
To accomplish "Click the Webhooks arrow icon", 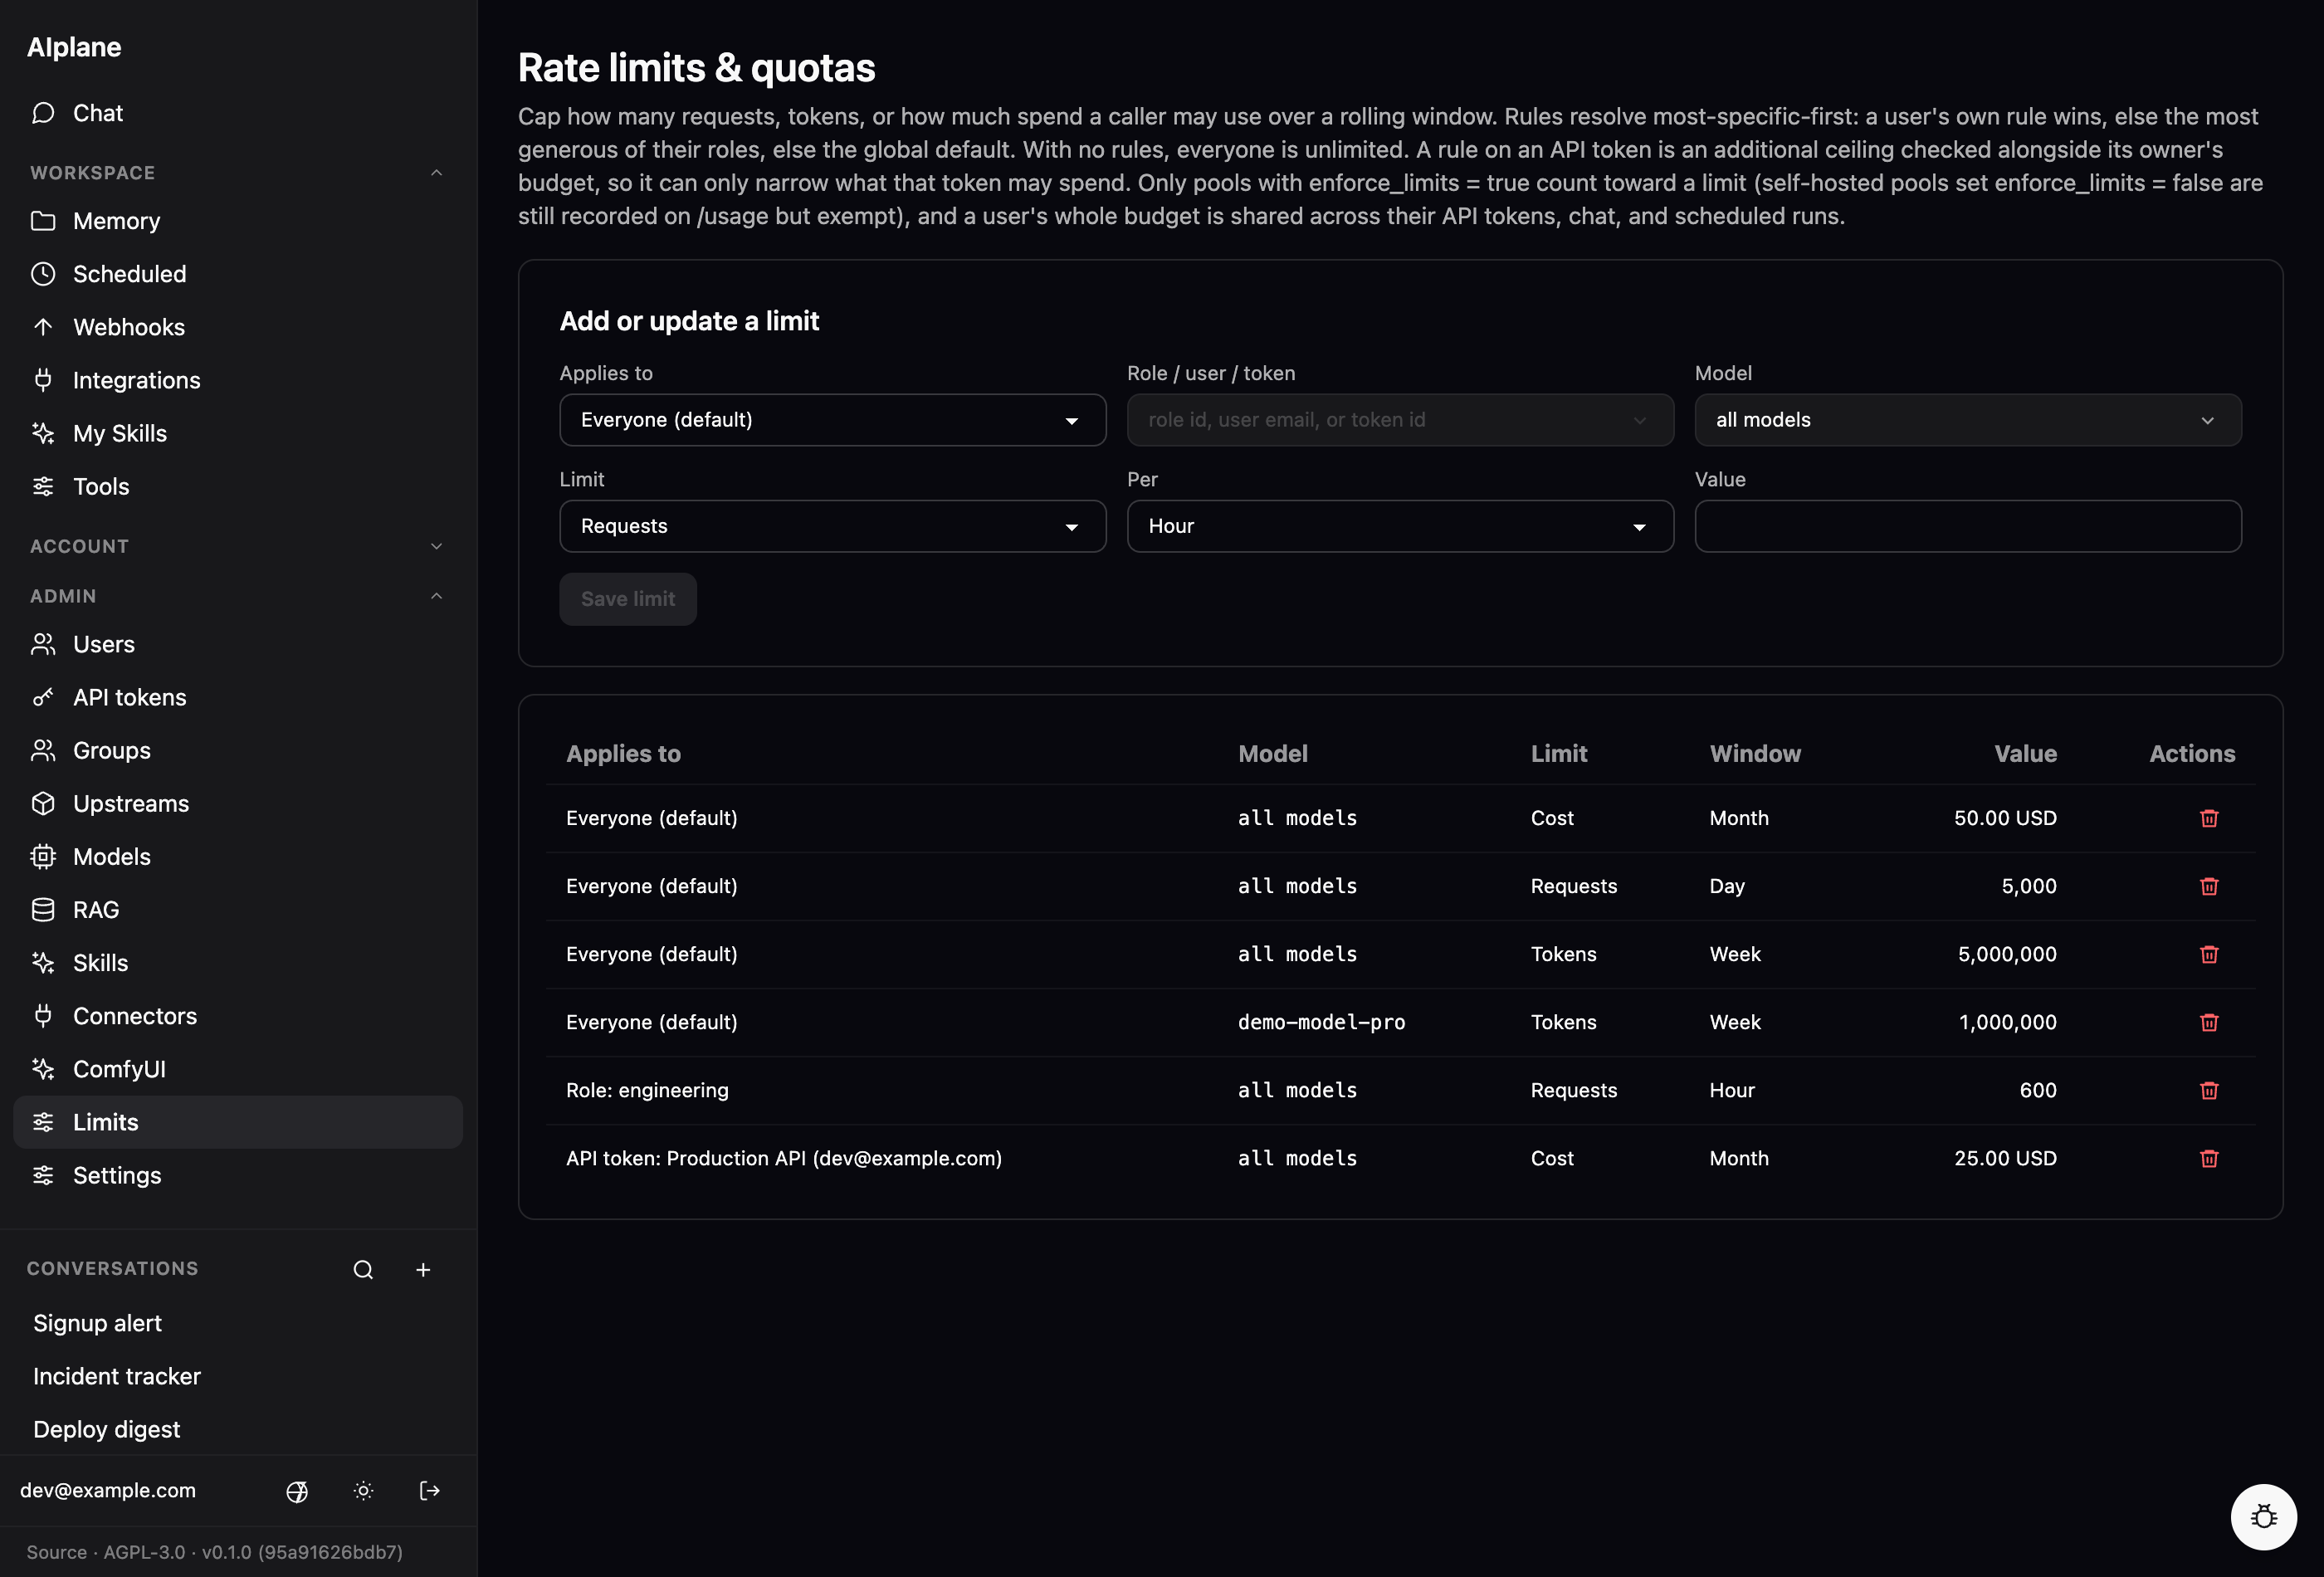I will [43, 327].
